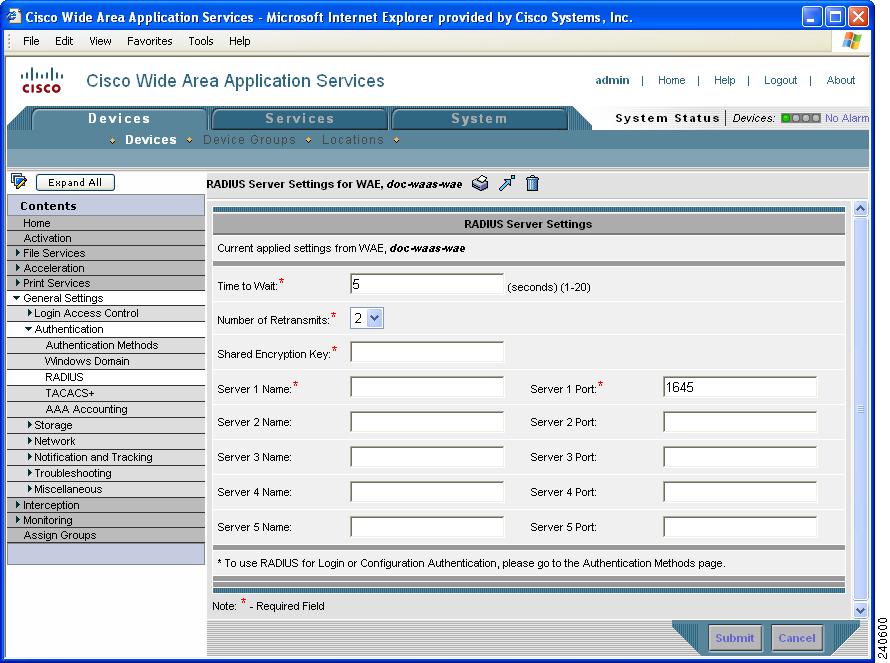This screenshot has height=663, width=890.
Task: Click the apply defaults arrow icon in title bar
Action: tap(506, 183)
